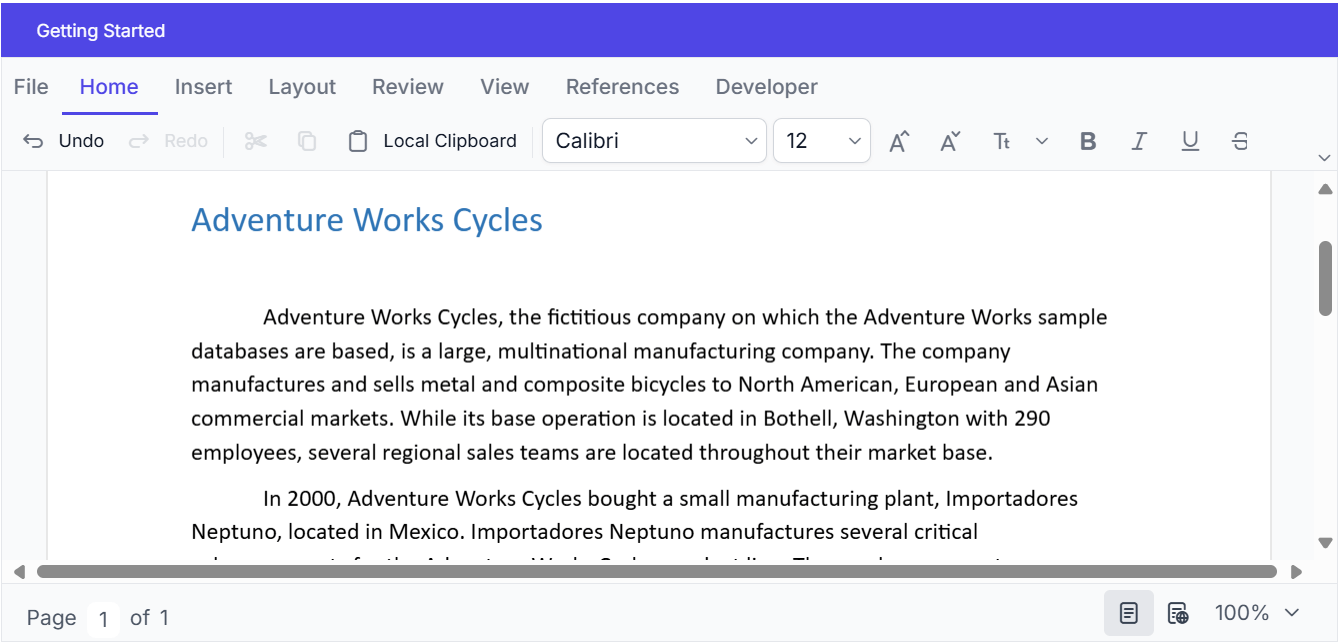Open the File menu

tap(31, 87)
